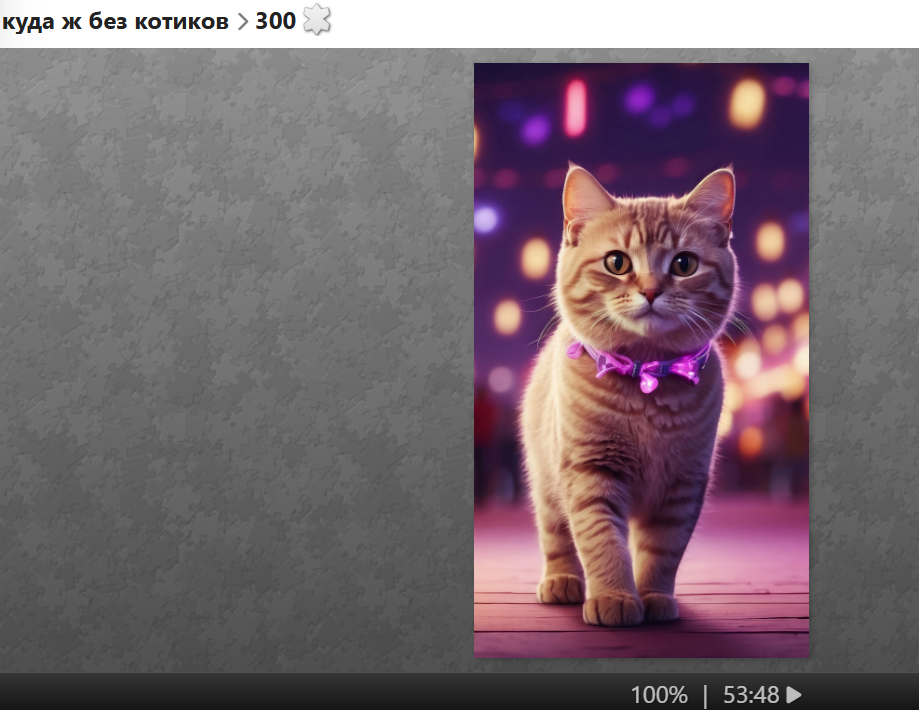Select the 300 piece count label
This screenshot has width=919, height=710.
point(275,21)
